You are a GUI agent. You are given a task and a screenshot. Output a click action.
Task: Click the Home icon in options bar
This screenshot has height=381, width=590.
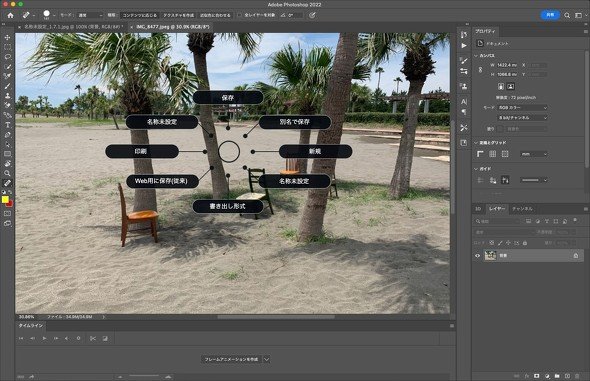pos(10,15)
